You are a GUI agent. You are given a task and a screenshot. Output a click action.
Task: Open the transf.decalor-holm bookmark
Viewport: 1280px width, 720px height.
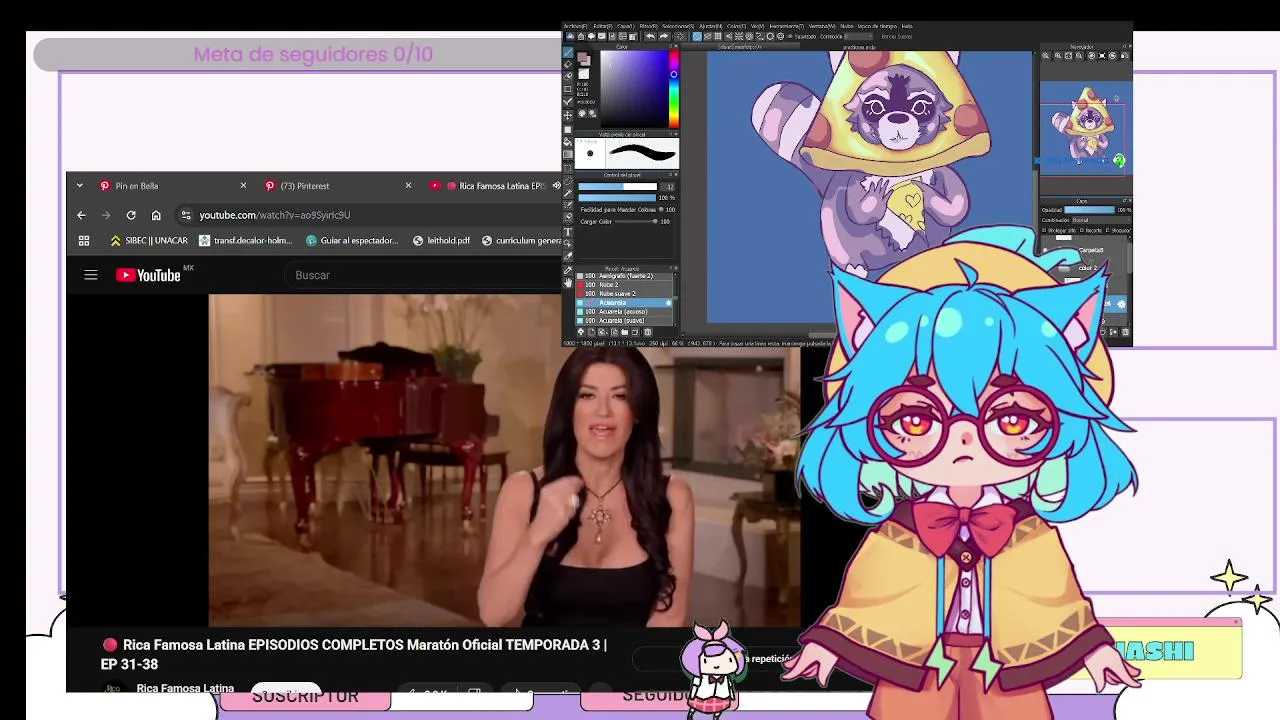tap(245, 241)
